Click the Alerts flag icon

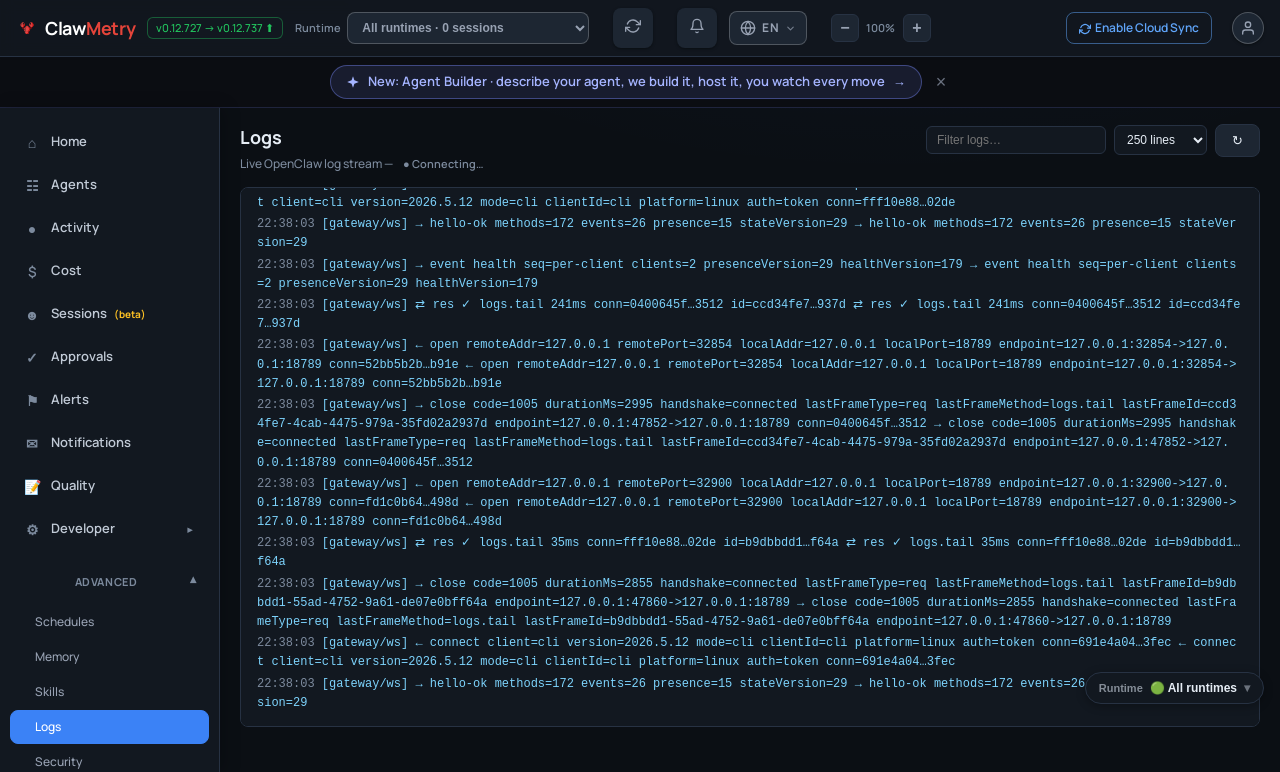coord(32,401)
